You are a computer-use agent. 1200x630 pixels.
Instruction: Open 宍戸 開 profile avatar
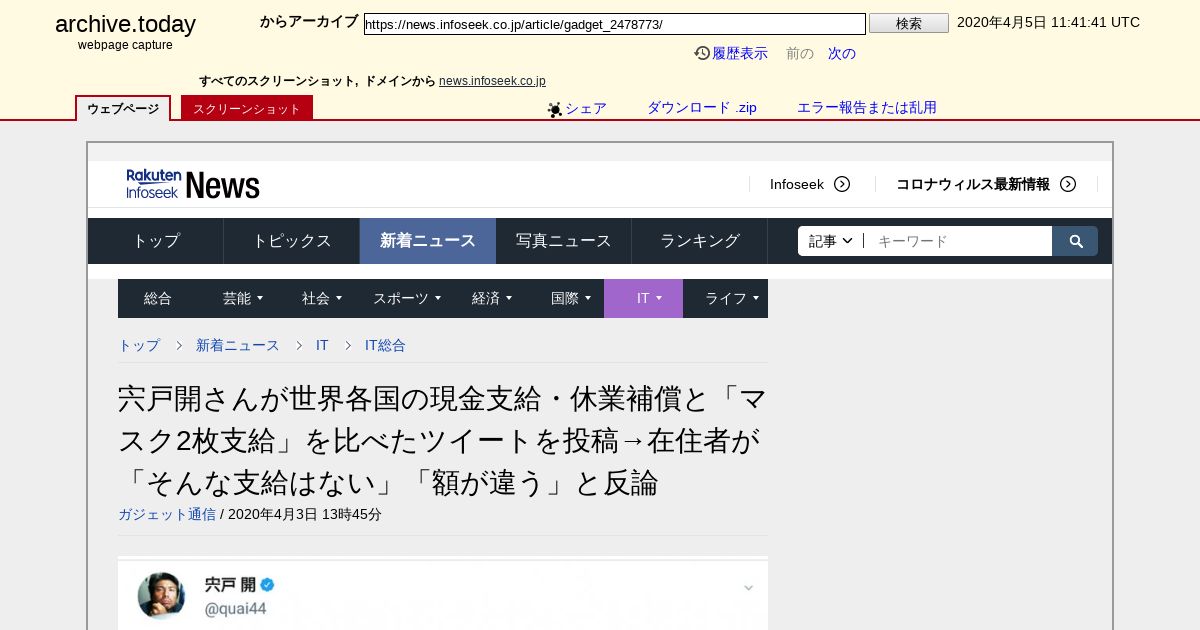point(161,596)
